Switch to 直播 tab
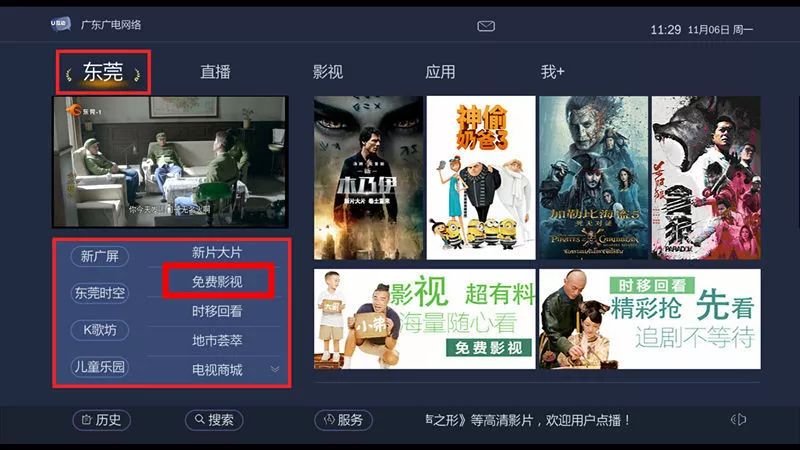This screenshot has width=800, height=450. (215, 71)
